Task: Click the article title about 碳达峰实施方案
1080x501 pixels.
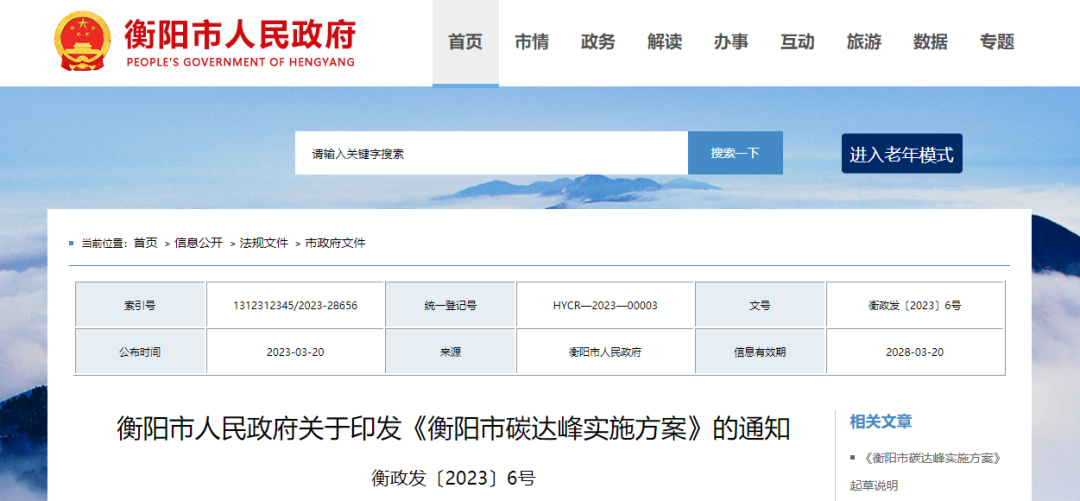Action: coord(453,429)
